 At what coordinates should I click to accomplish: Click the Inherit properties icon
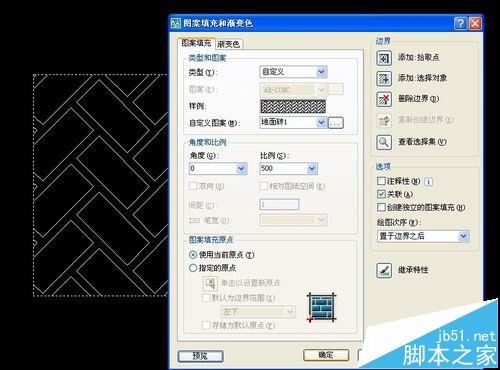[384, 270]
